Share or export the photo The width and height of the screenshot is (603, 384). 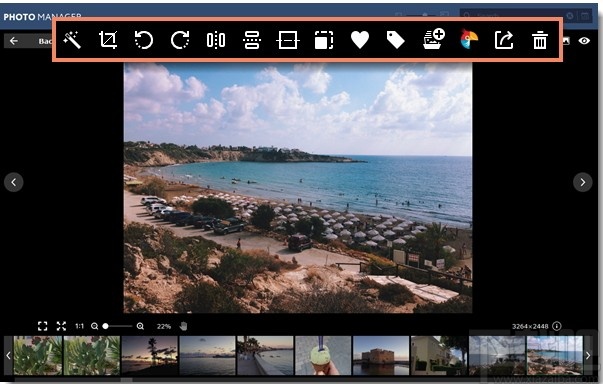504,40
